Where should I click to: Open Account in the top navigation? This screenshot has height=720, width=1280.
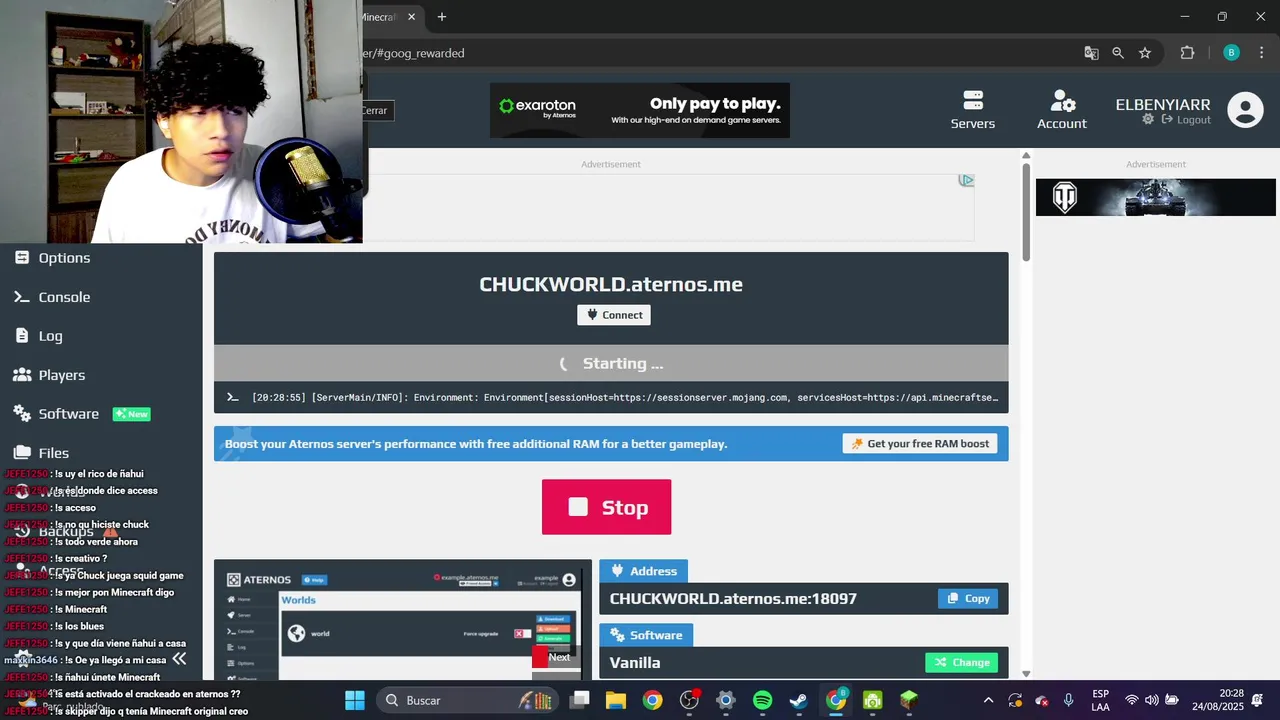1062,110
